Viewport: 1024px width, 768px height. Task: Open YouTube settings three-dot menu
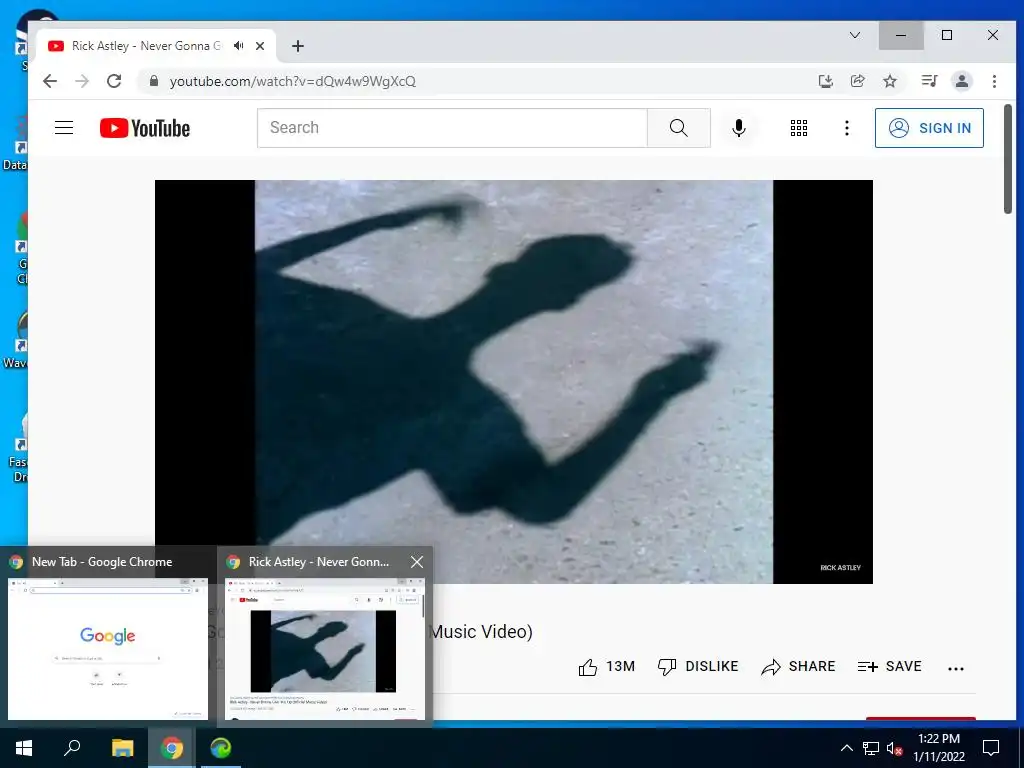846,128
